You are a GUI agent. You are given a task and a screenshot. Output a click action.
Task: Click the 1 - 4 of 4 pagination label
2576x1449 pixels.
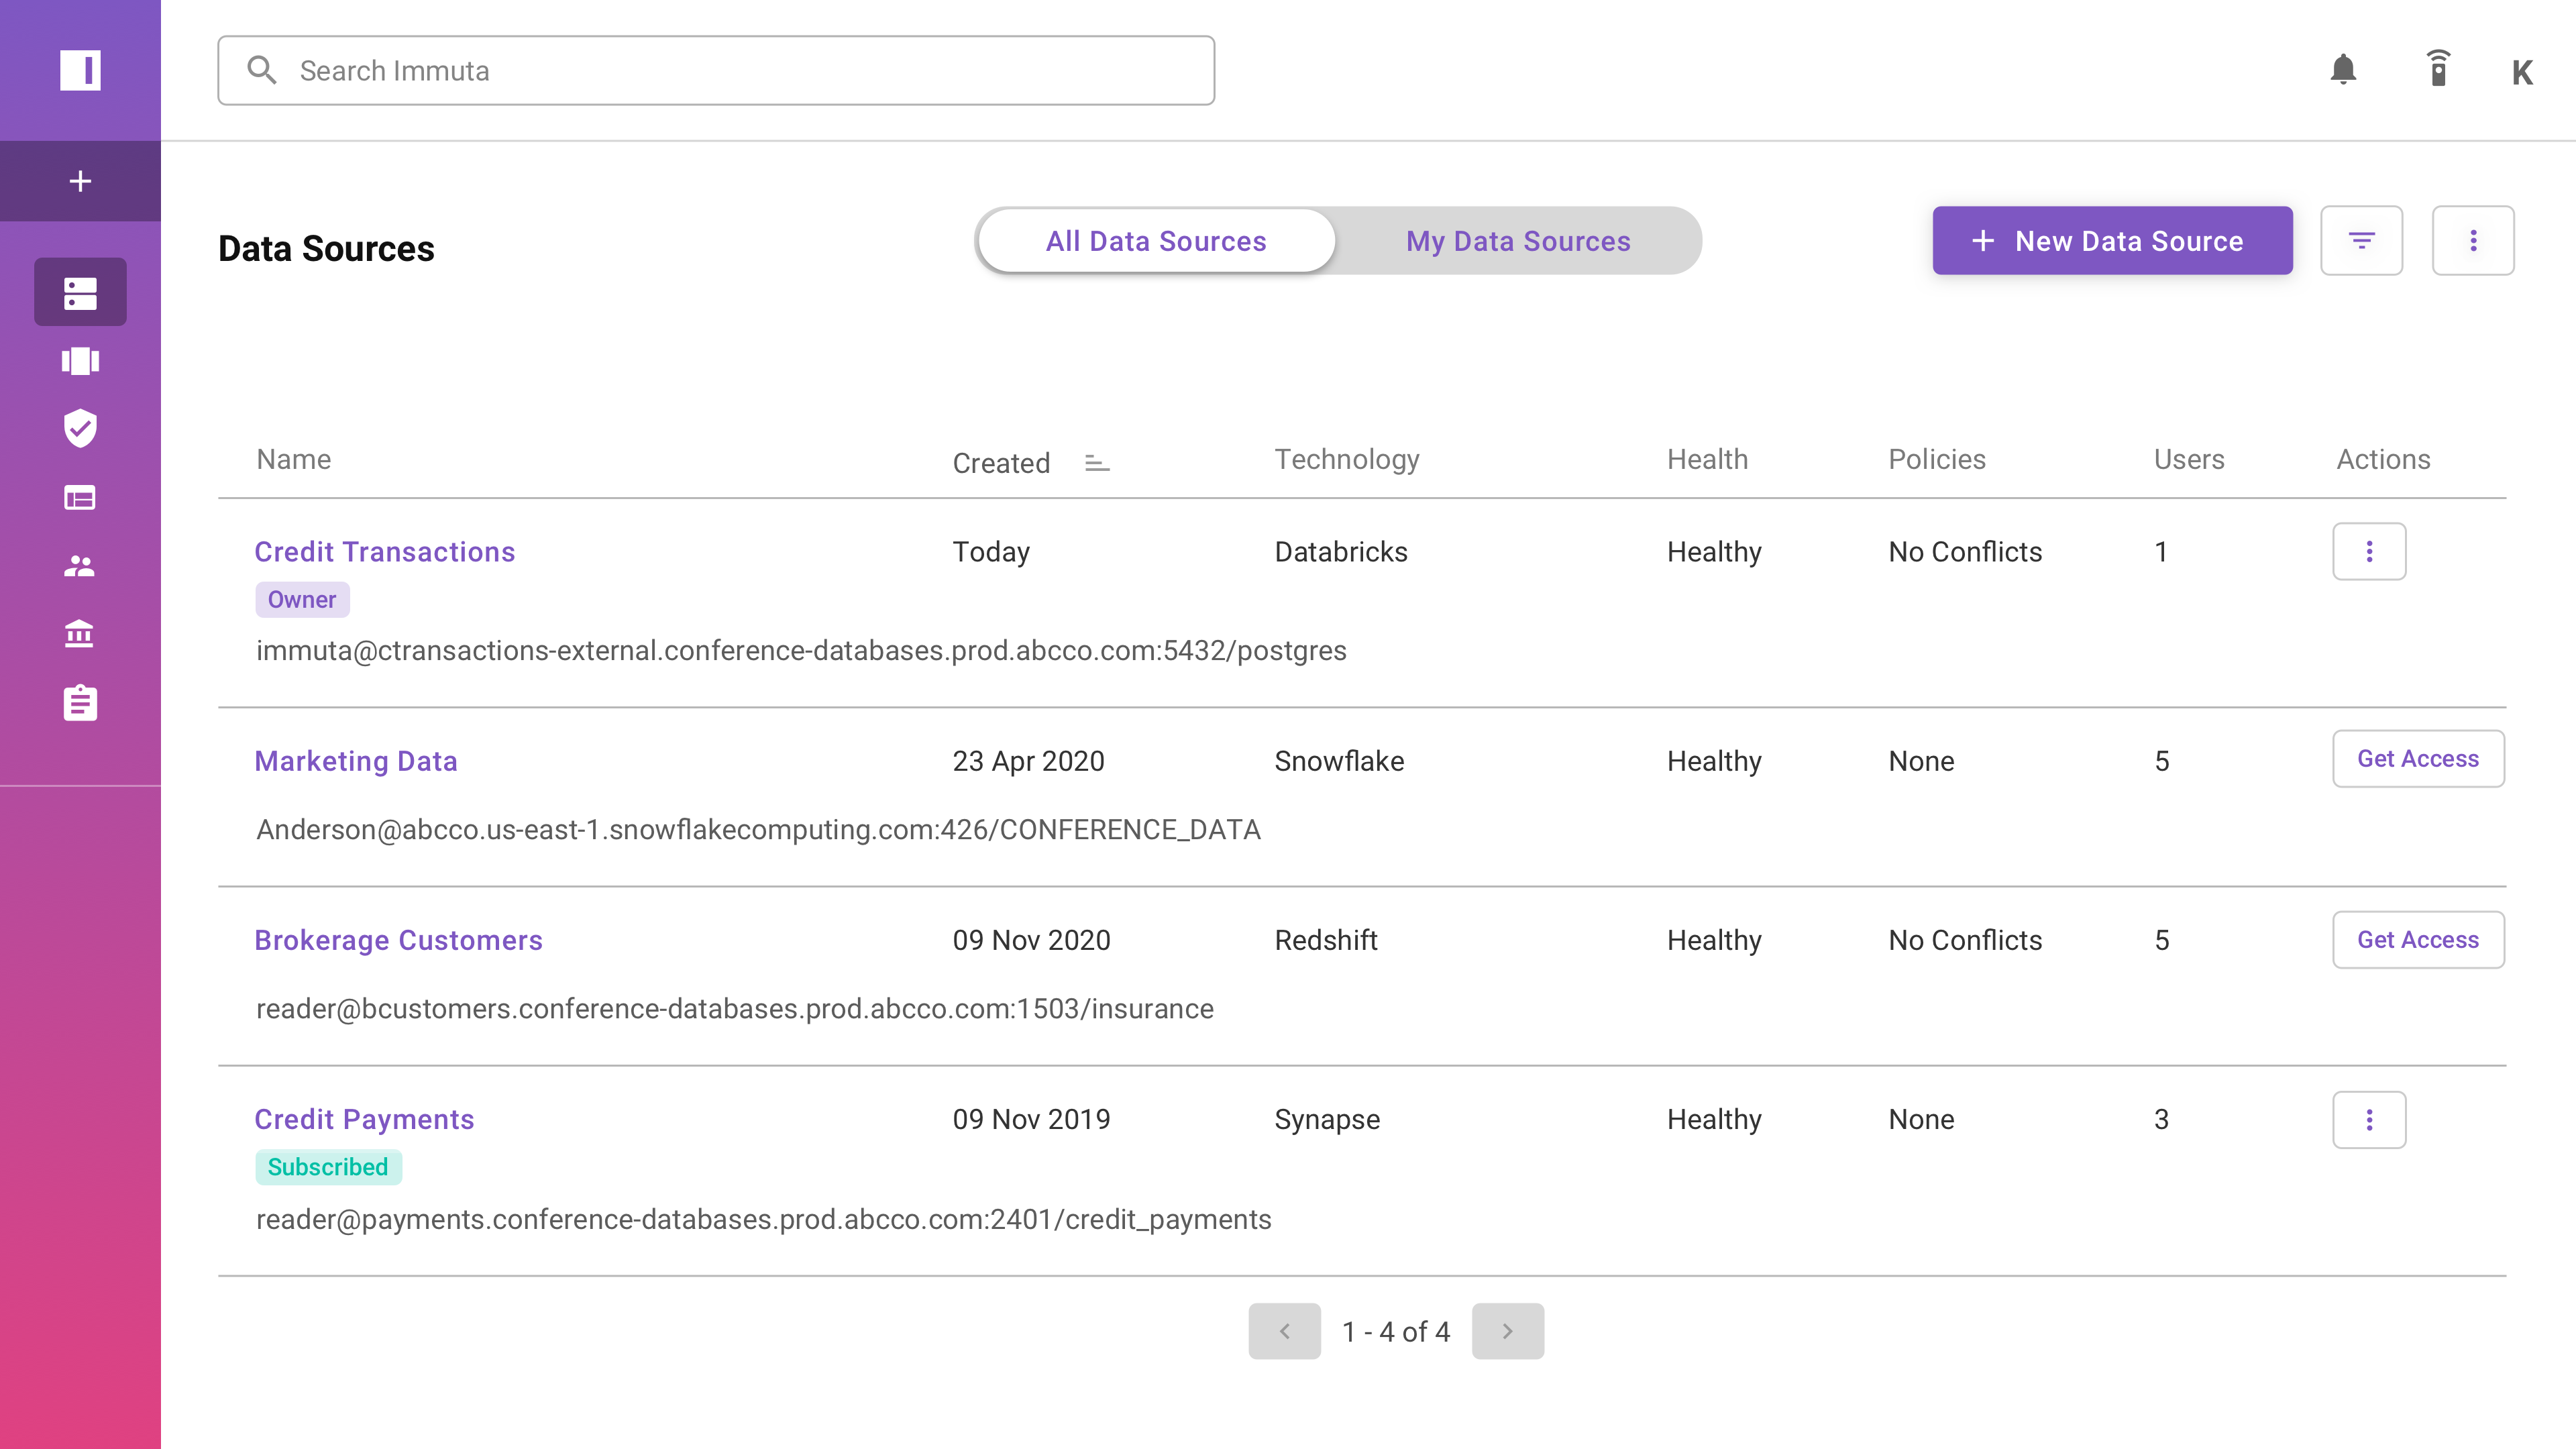click(1396, 1331)
